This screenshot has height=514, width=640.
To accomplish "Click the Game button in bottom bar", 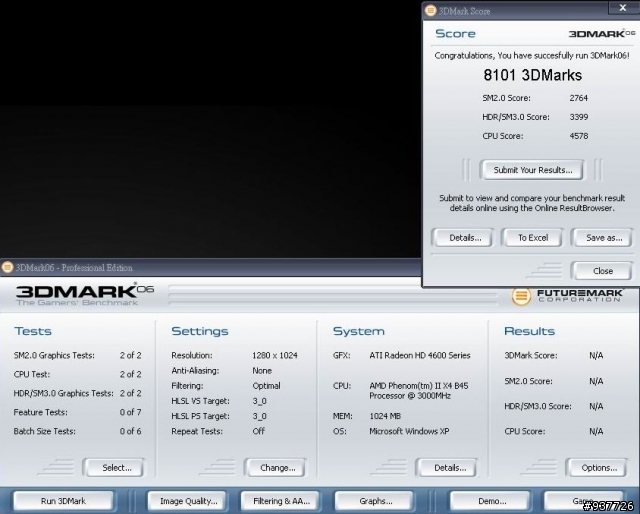I will tap(584, 501).
